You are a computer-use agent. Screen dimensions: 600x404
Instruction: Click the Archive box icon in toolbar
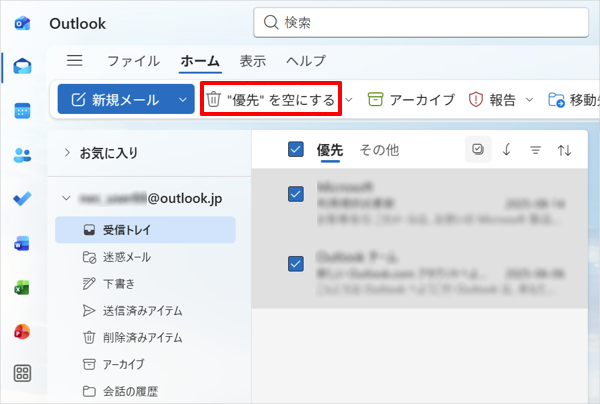375,99
